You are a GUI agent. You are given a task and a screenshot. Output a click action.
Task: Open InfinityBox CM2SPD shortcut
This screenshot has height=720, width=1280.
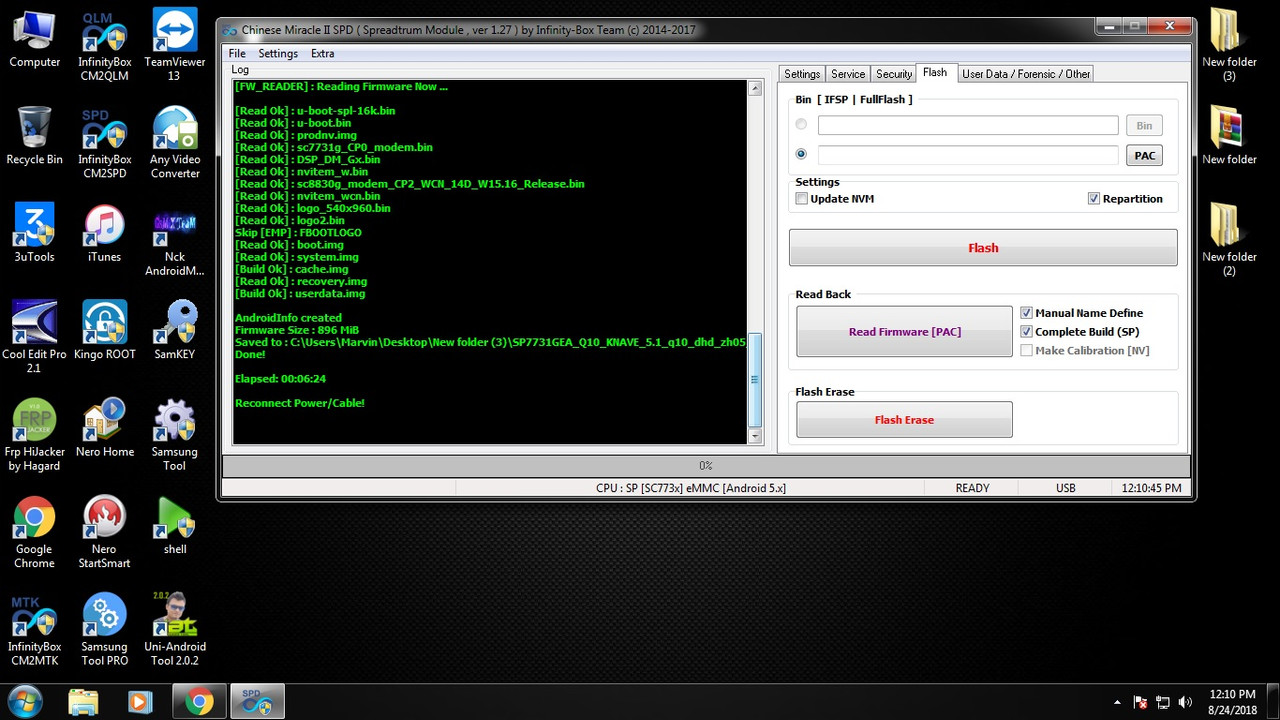click(x=104, y=144)
